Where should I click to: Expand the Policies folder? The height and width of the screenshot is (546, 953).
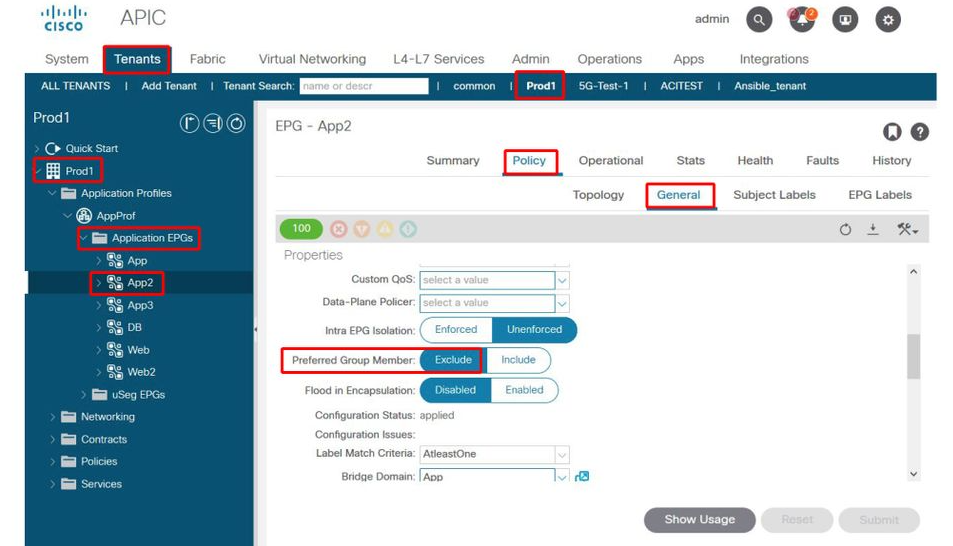52,461
